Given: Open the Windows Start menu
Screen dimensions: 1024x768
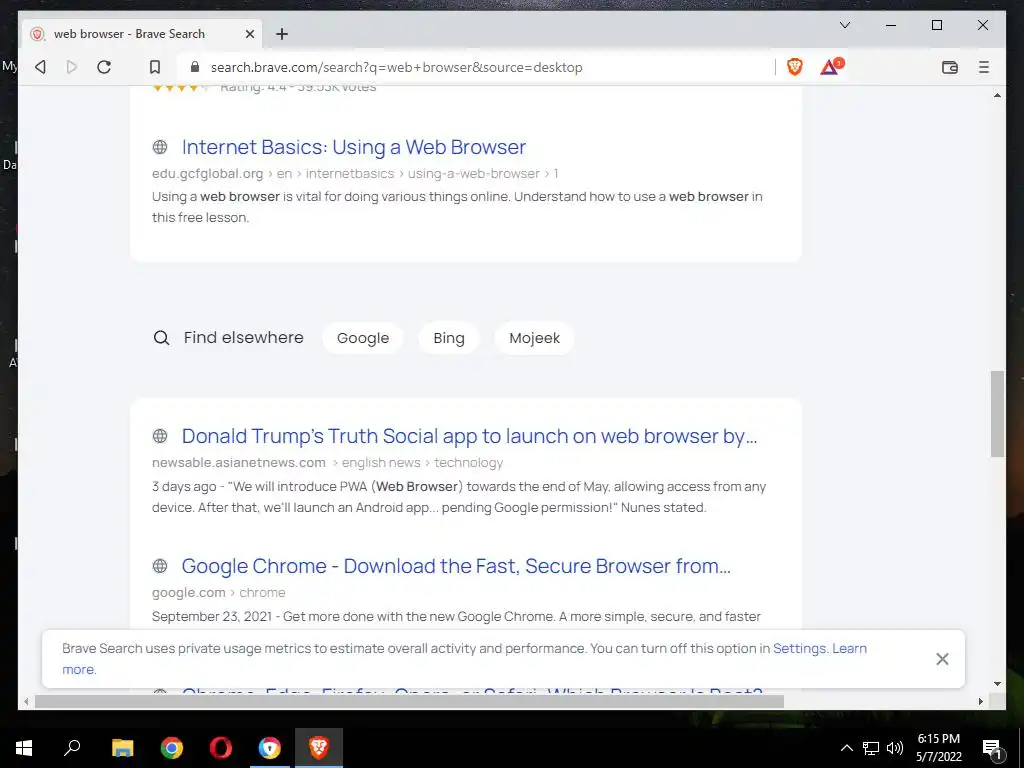Looking at the screenshot, I should tap(24, 748).
